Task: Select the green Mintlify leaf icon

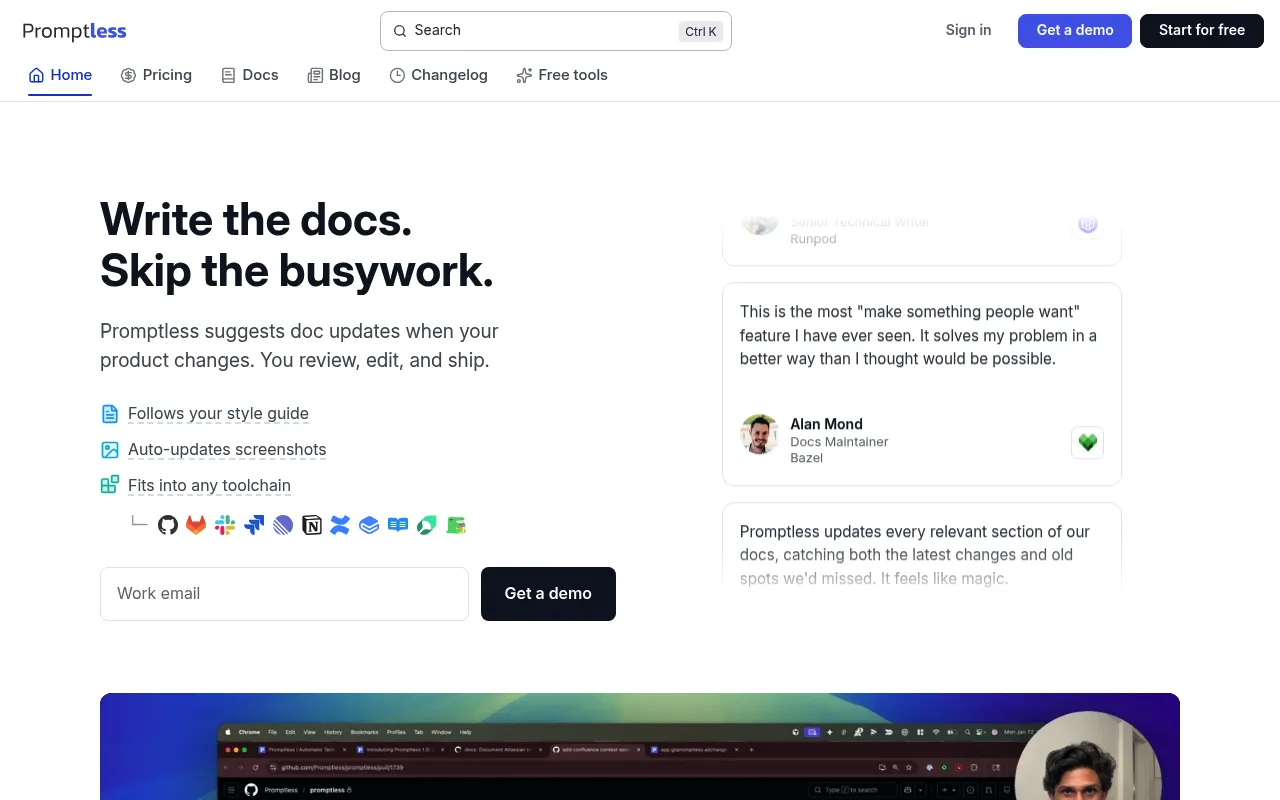Action: click(x=427, y=525)
